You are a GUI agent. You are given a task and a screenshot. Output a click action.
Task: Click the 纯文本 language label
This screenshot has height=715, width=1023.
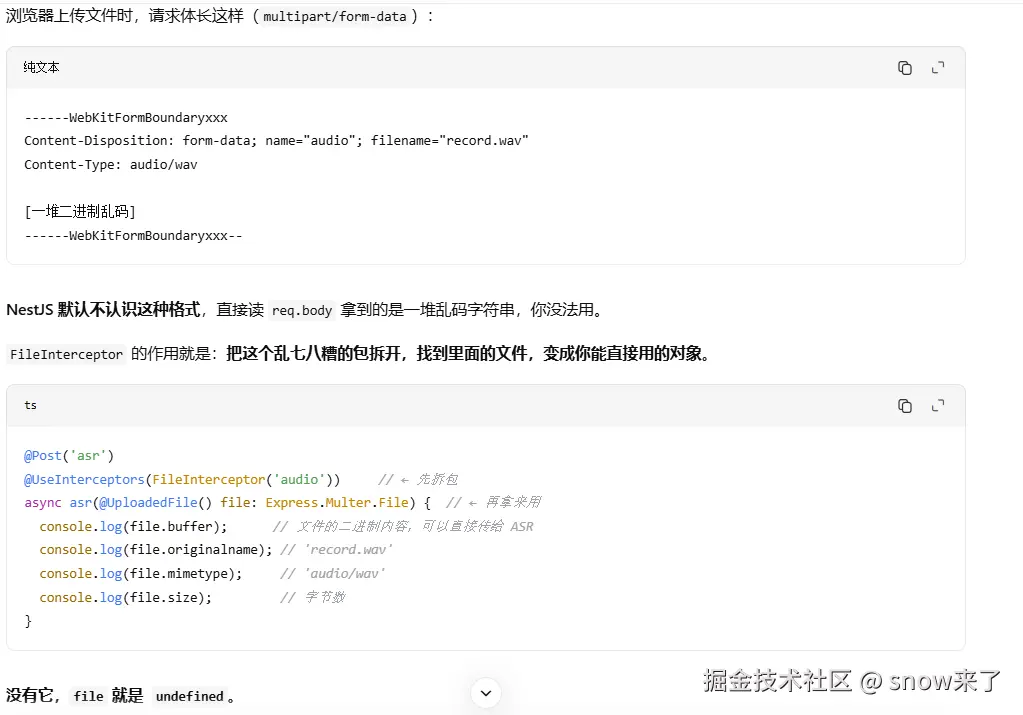pyautogui.click(x=41, y=67)
